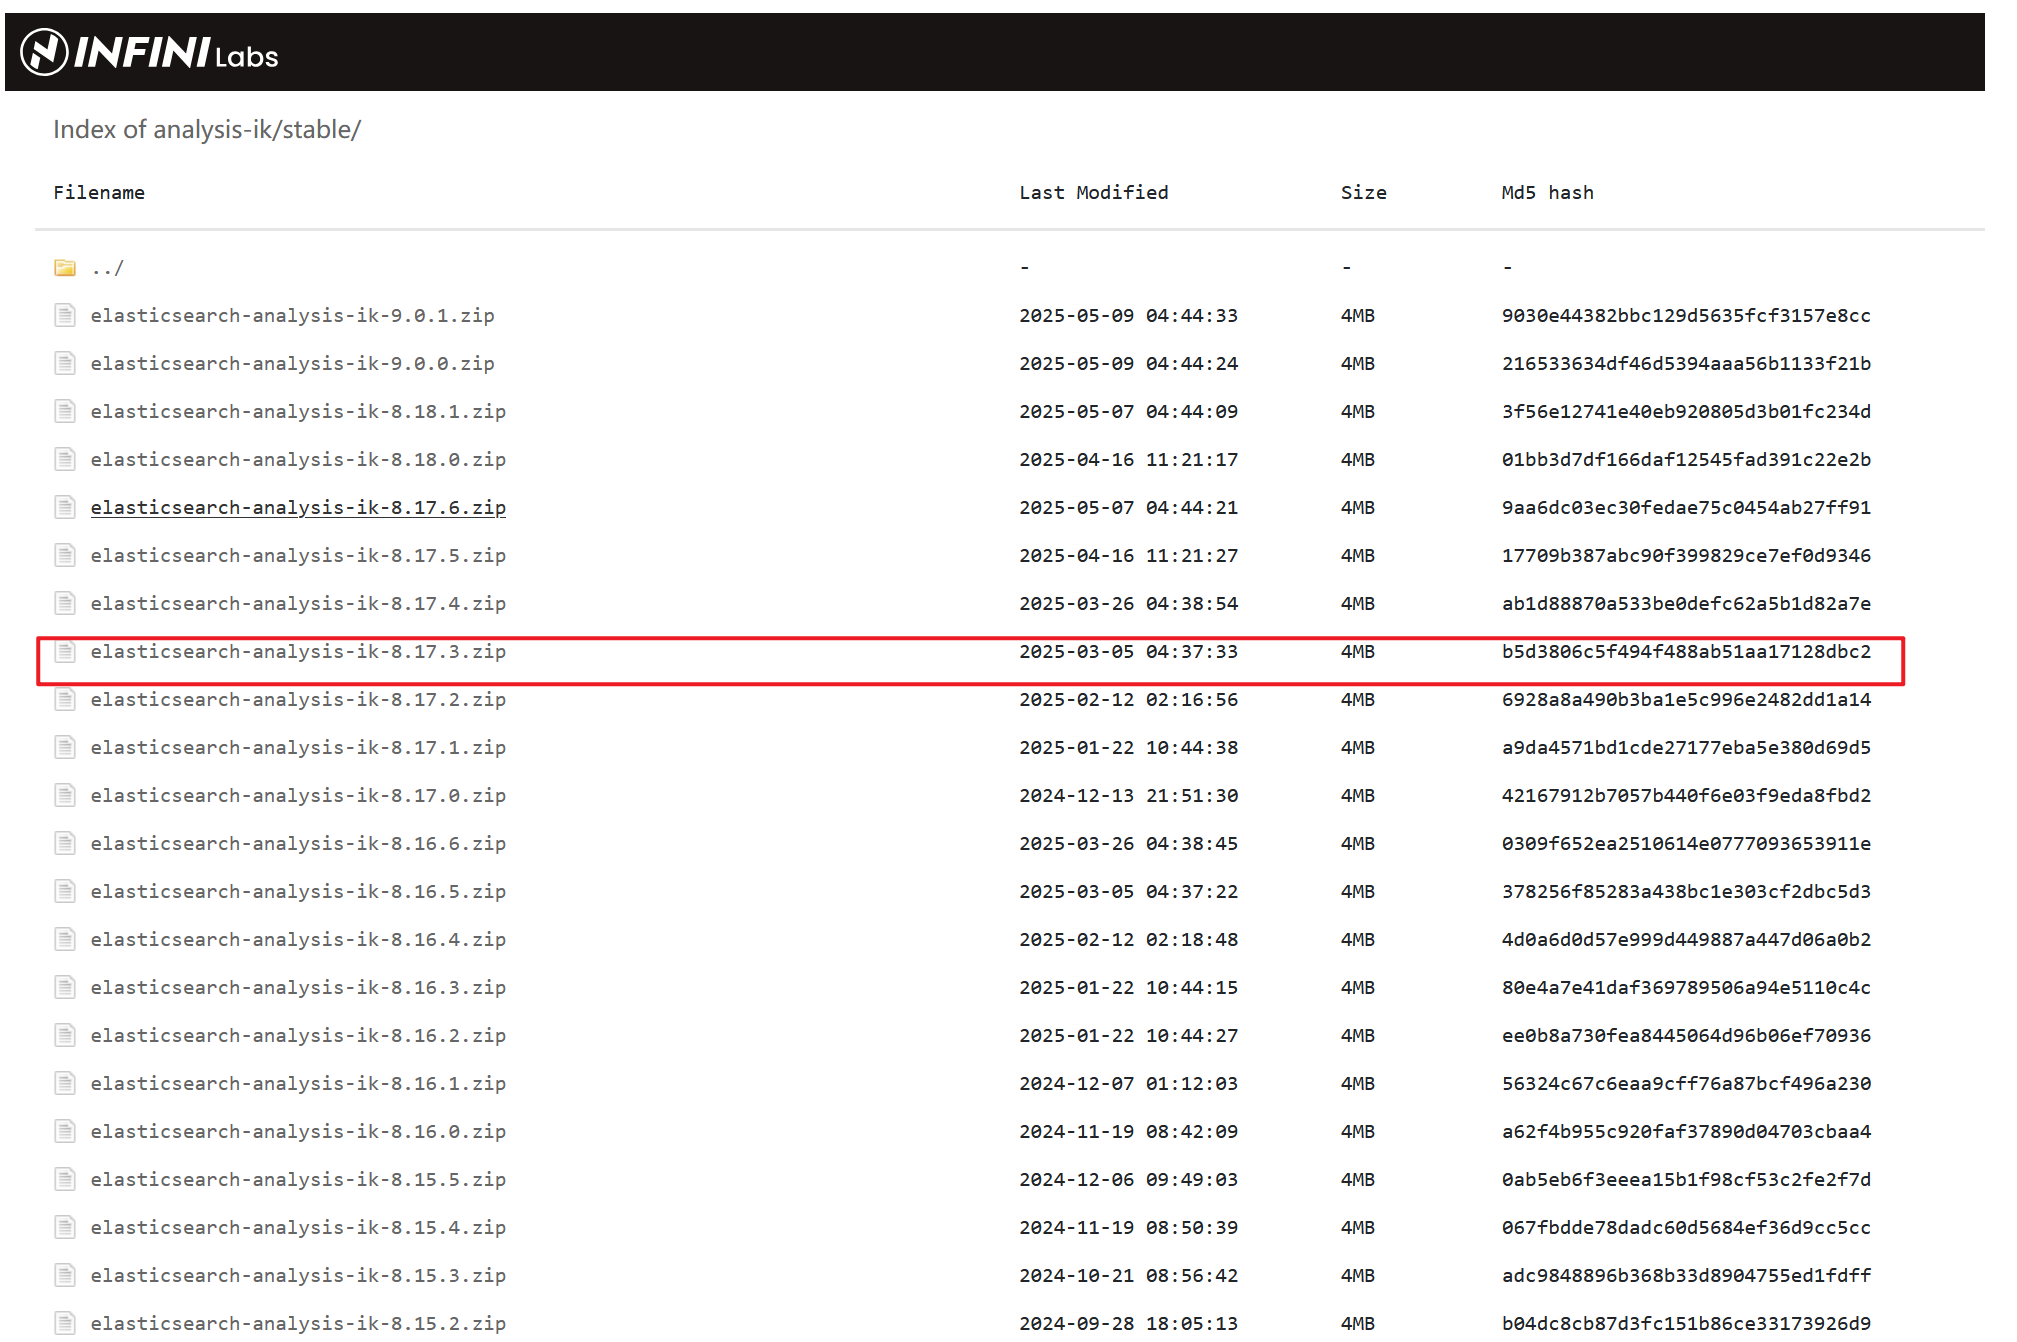Viewport: 2017px width, 1342px height.
Task: Click file icon beside ik-8.17.3.zip
Action: tap(65, 652)
